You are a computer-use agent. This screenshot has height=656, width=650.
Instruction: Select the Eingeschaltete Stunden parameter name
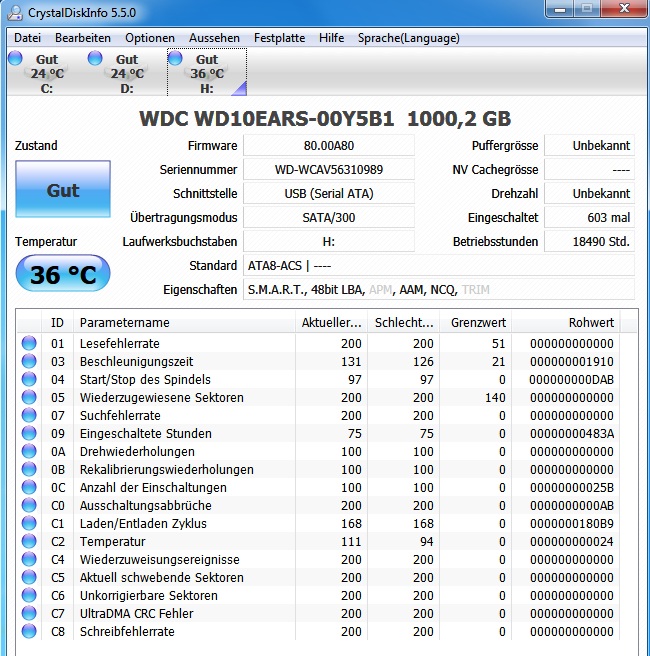click(x=146, y=433)
